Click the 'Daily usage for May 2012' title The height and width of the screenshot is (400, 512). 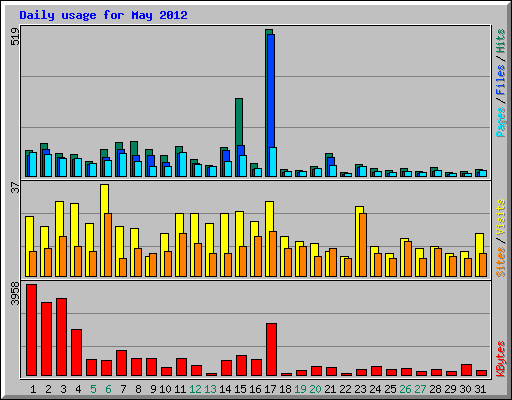click(103, 15)
